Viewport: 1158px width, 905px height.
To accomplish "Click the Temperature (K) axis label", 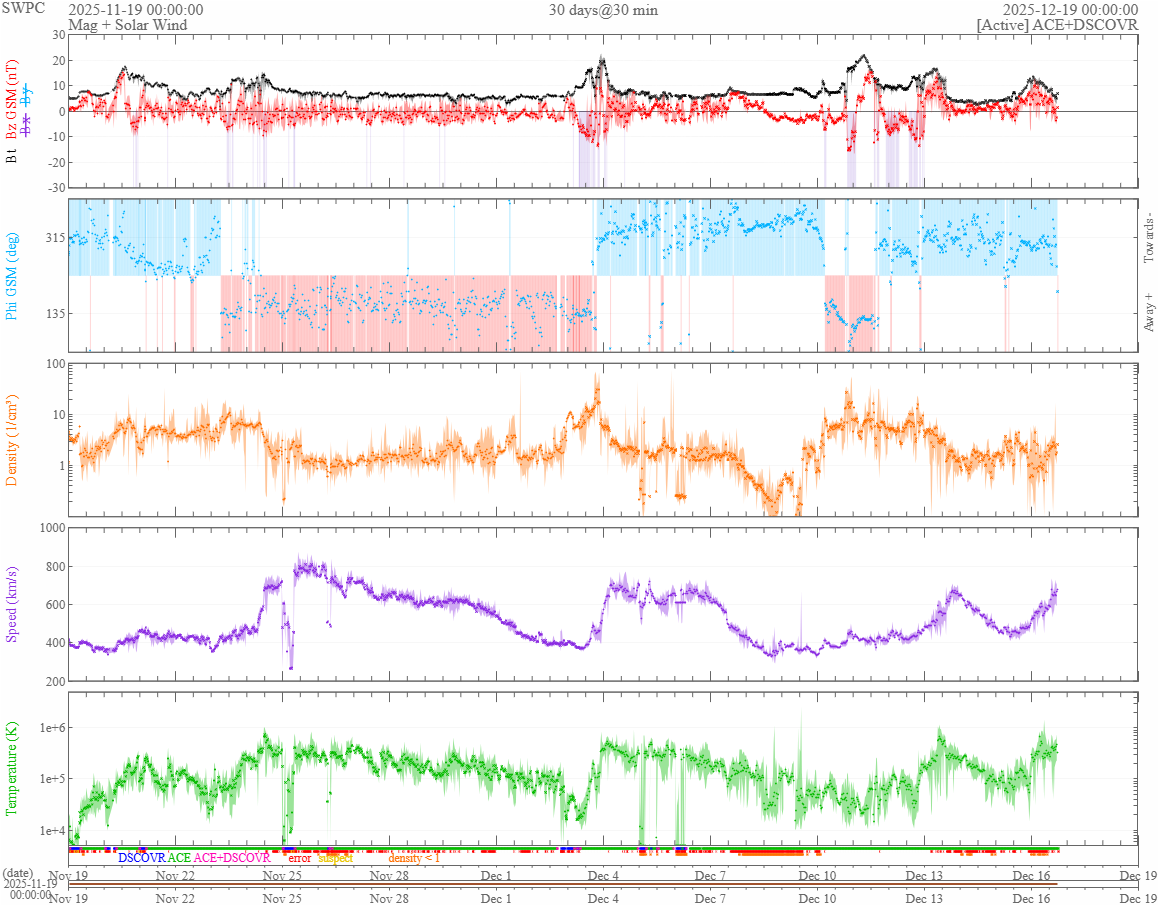I will pos(12,768).
